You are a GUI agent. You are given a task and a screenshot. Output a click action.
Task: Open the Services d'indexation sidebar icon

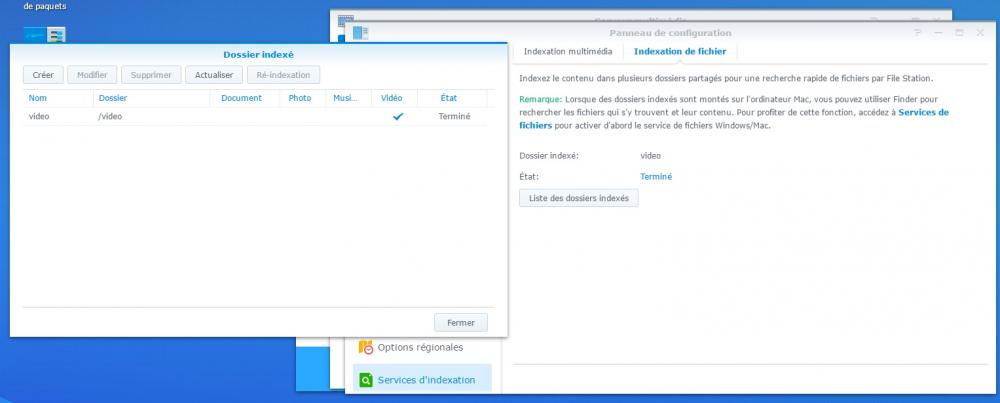[x=366, y=380]
